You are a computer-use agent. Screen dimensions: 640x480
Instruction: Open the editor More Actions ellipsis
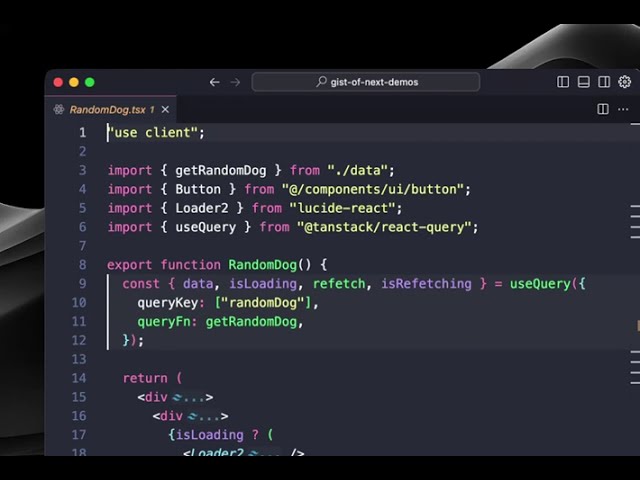(x=623, y=109)
